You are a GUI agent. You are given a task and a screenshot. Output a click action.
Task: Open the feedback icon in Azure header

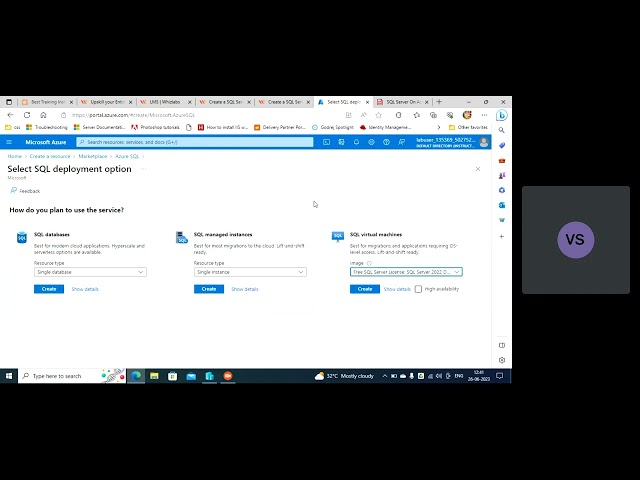click(x=401, y=142)
